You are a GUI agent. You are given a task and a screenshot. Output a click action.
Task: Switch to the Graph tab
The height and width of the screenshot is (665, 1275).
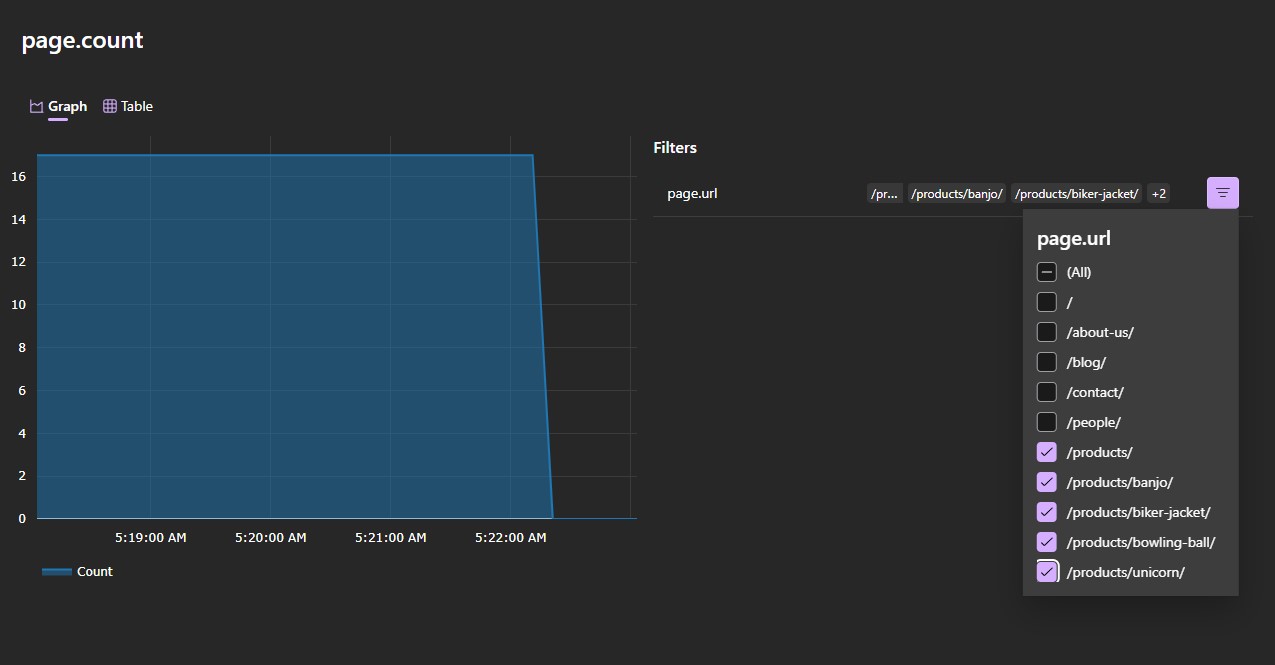click(x=58, y=106)
